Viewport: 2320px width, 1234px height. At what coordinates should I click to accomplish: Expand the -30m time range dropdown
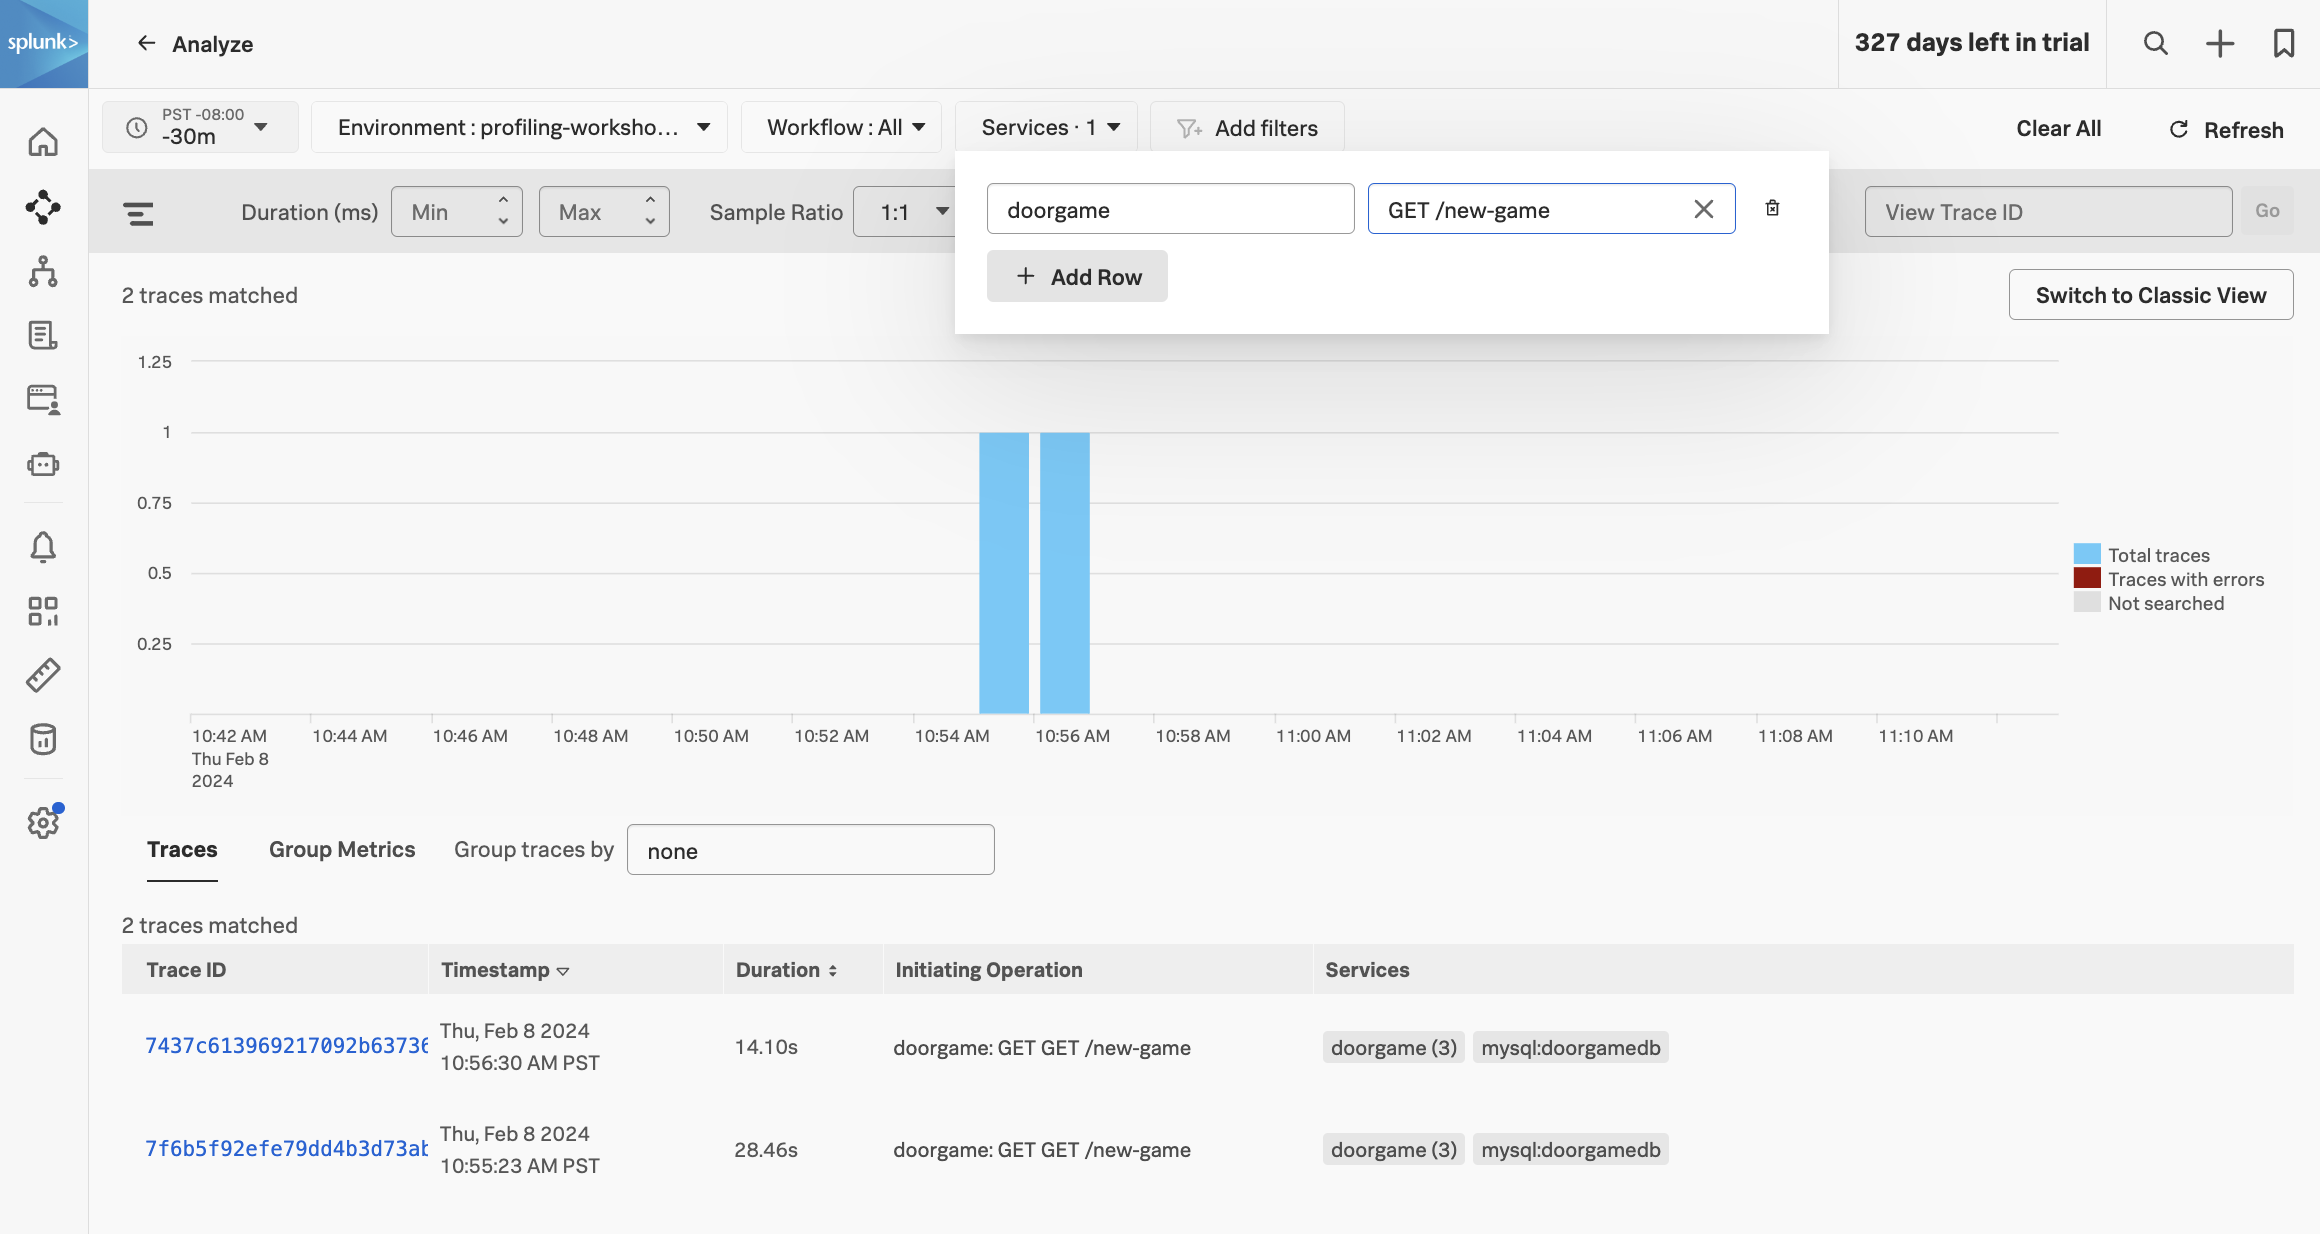click(x=200, y=127)
